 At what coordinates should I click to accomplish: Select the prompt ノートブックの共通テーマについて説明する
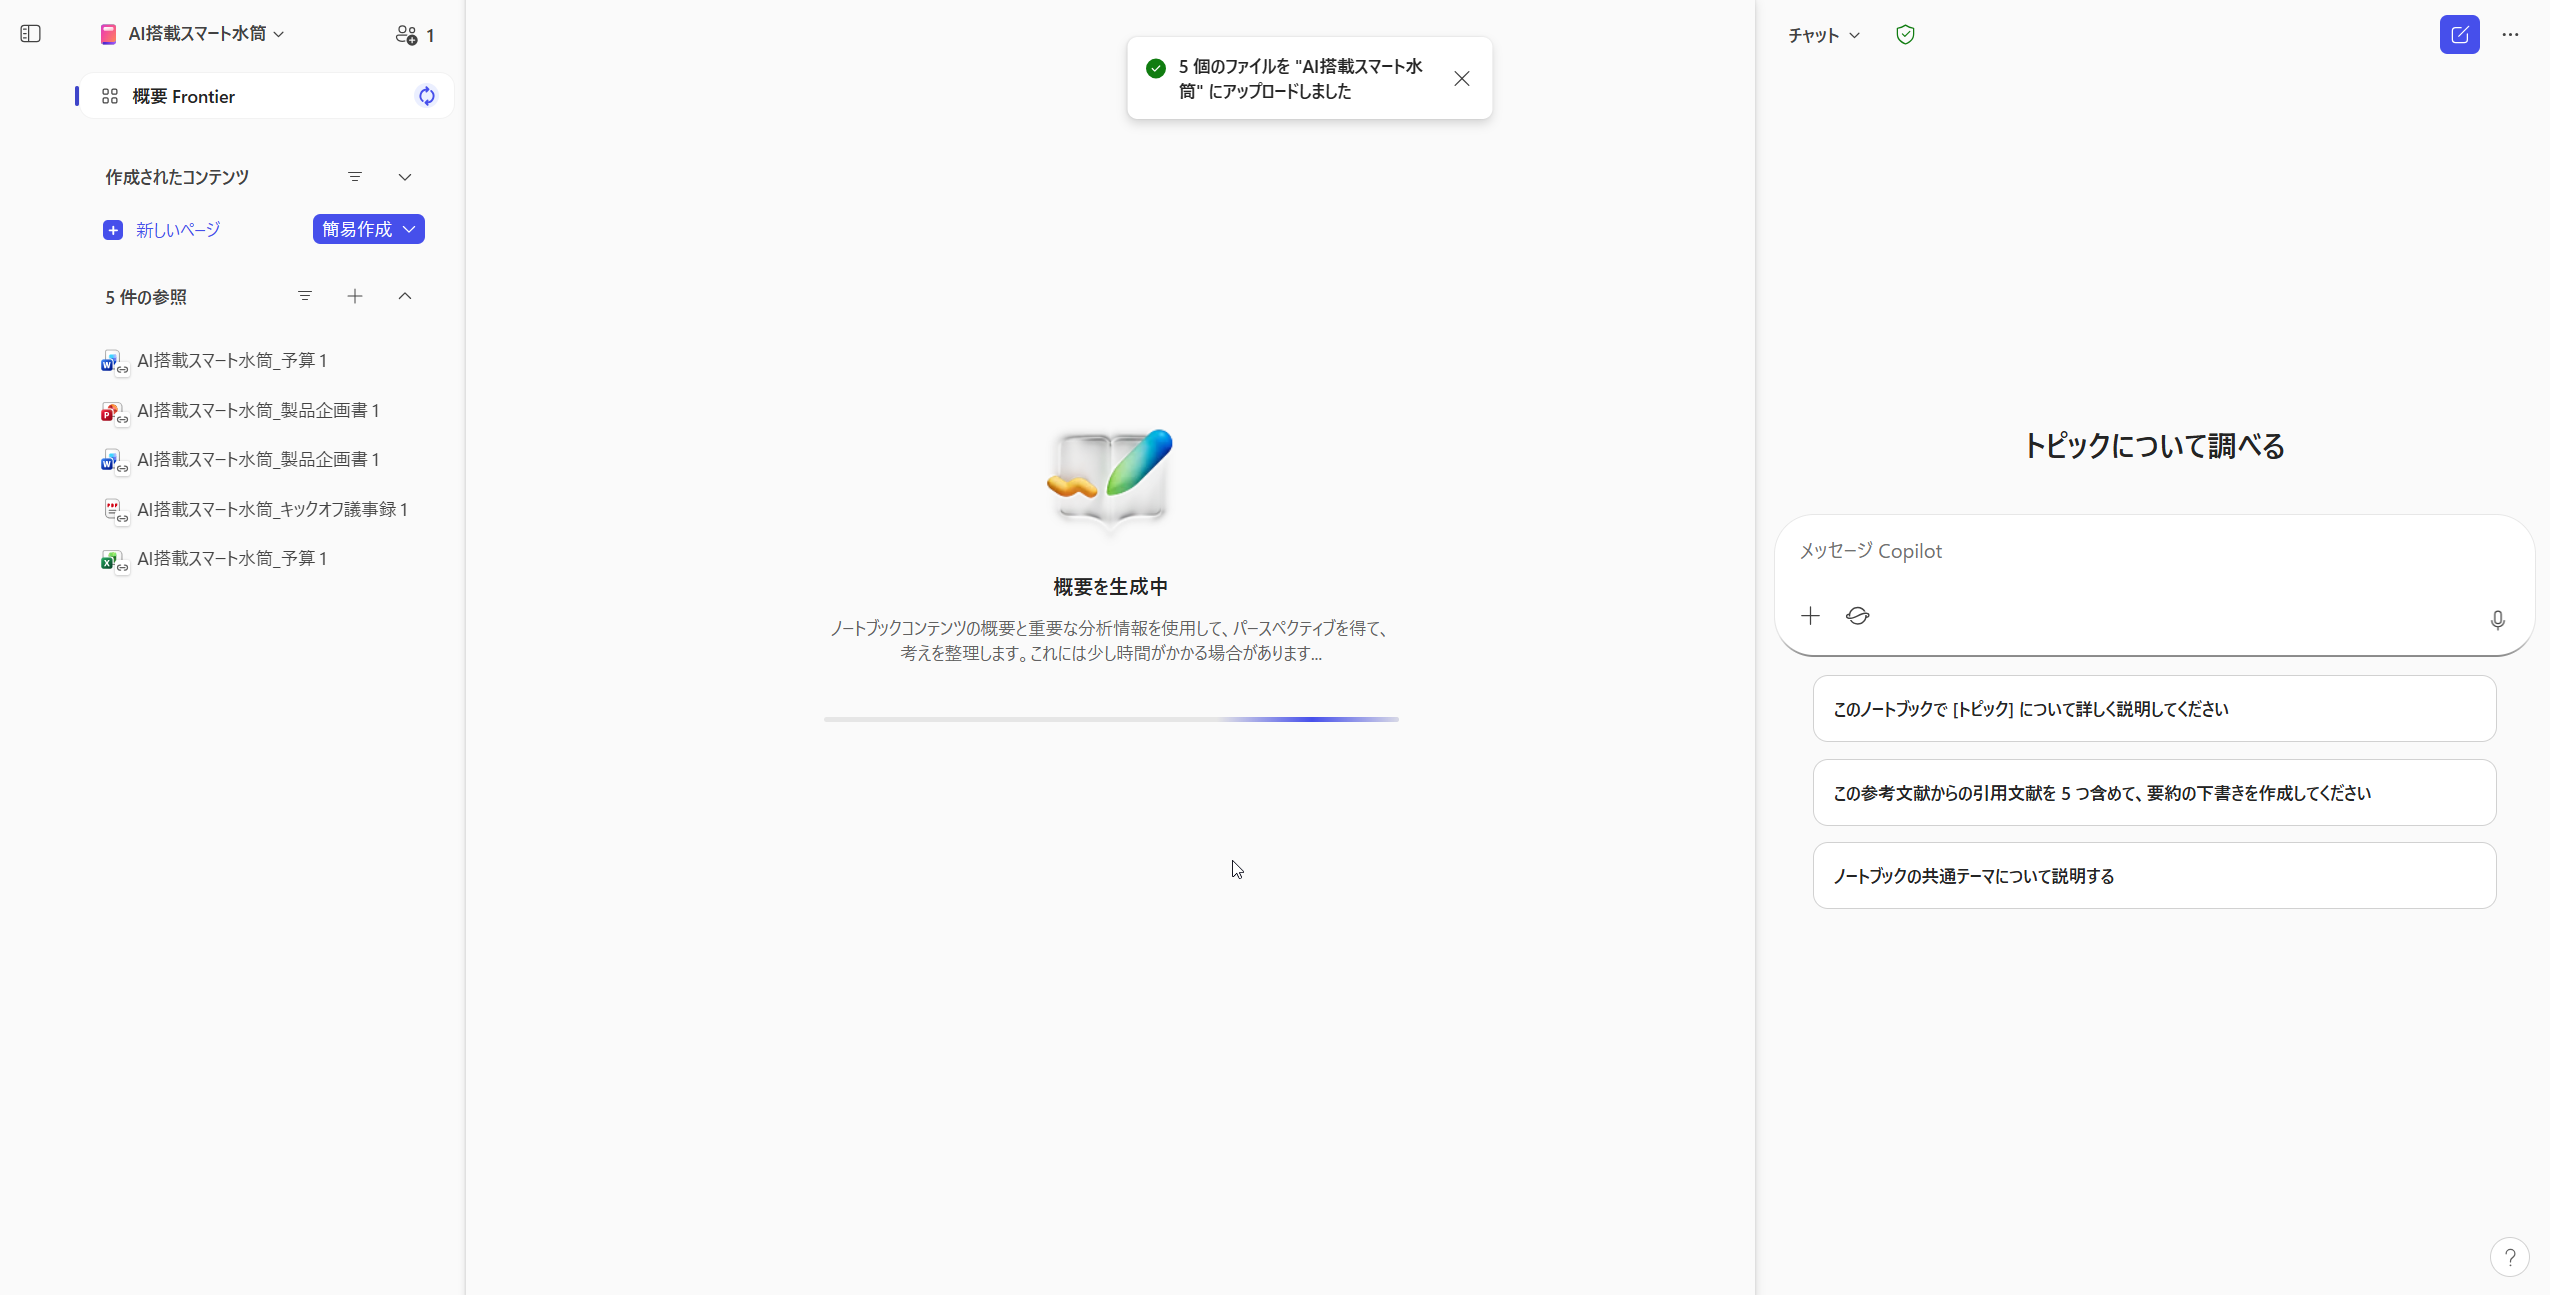[x=2152, y=874]
